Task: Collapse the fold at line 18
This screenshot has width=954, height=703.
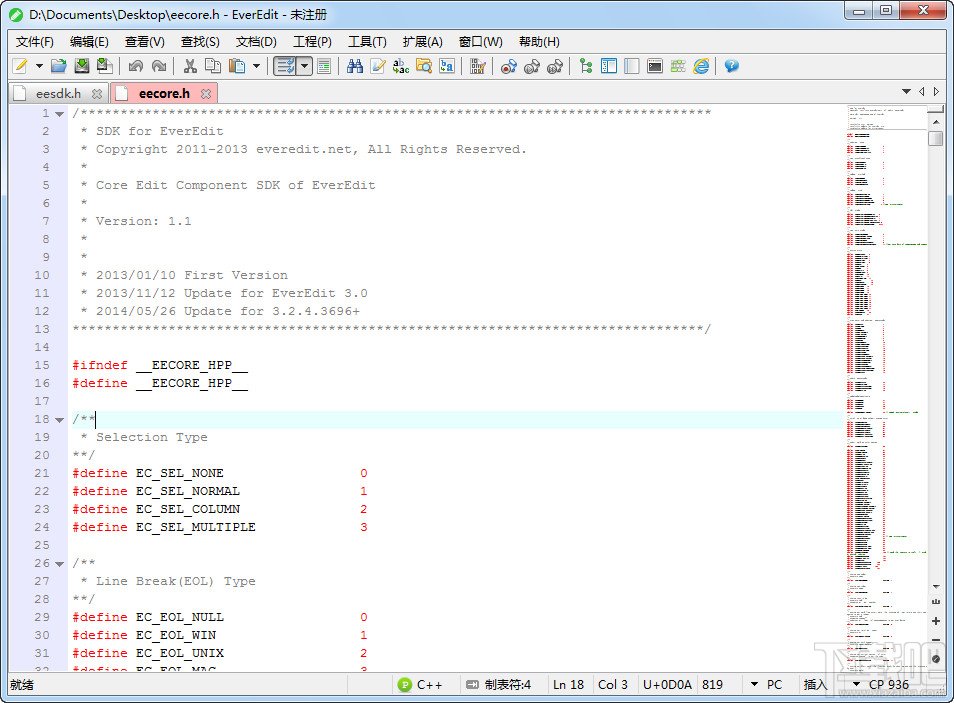Action: (59, 420)
